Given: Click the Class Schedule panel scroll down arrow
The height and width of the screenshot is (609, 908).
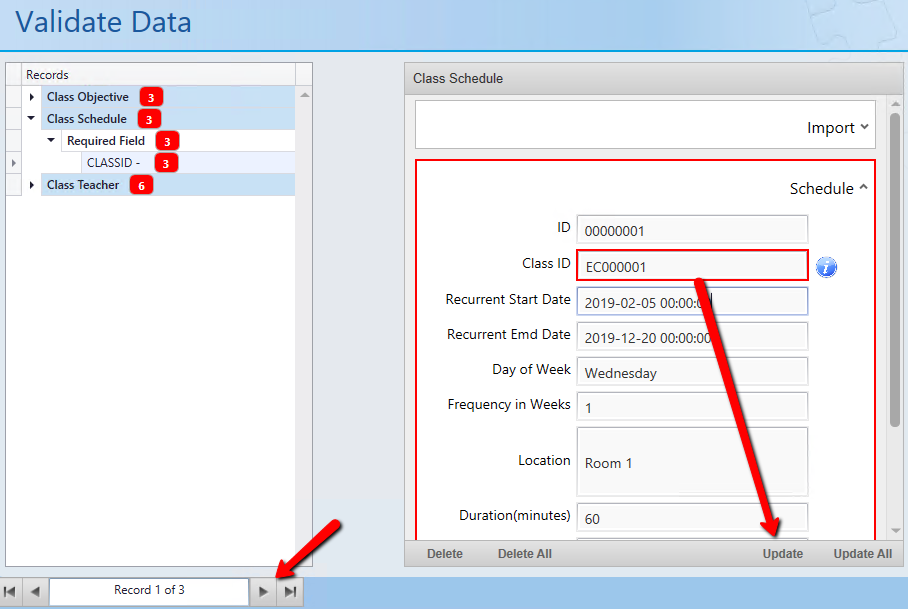Looking at the screenshot, I should coord(895,530).
